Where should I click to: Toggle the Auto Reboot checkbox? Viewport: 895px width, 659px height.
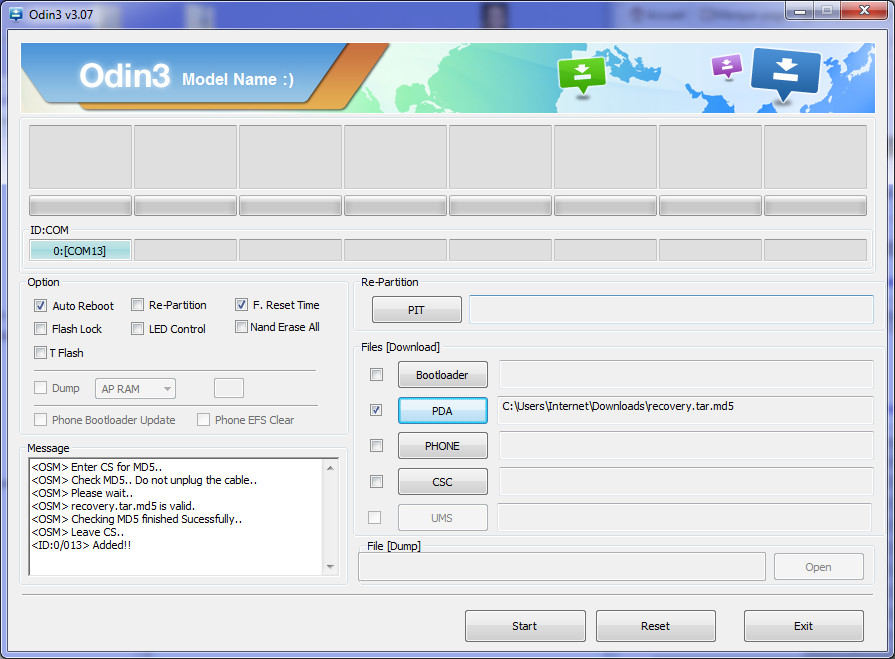[x=40, y=305]
